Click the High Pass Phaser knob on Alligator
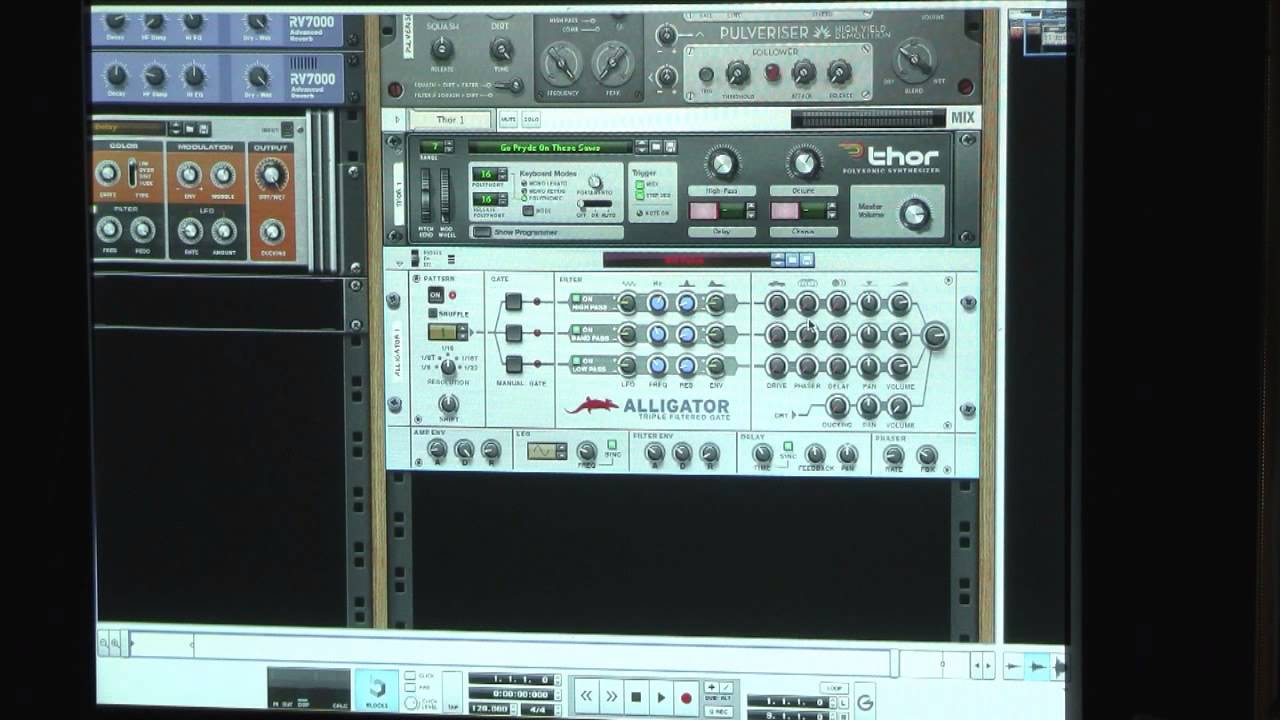The height and width of the screenshot is (720, 1280). [x=807, y=303]
